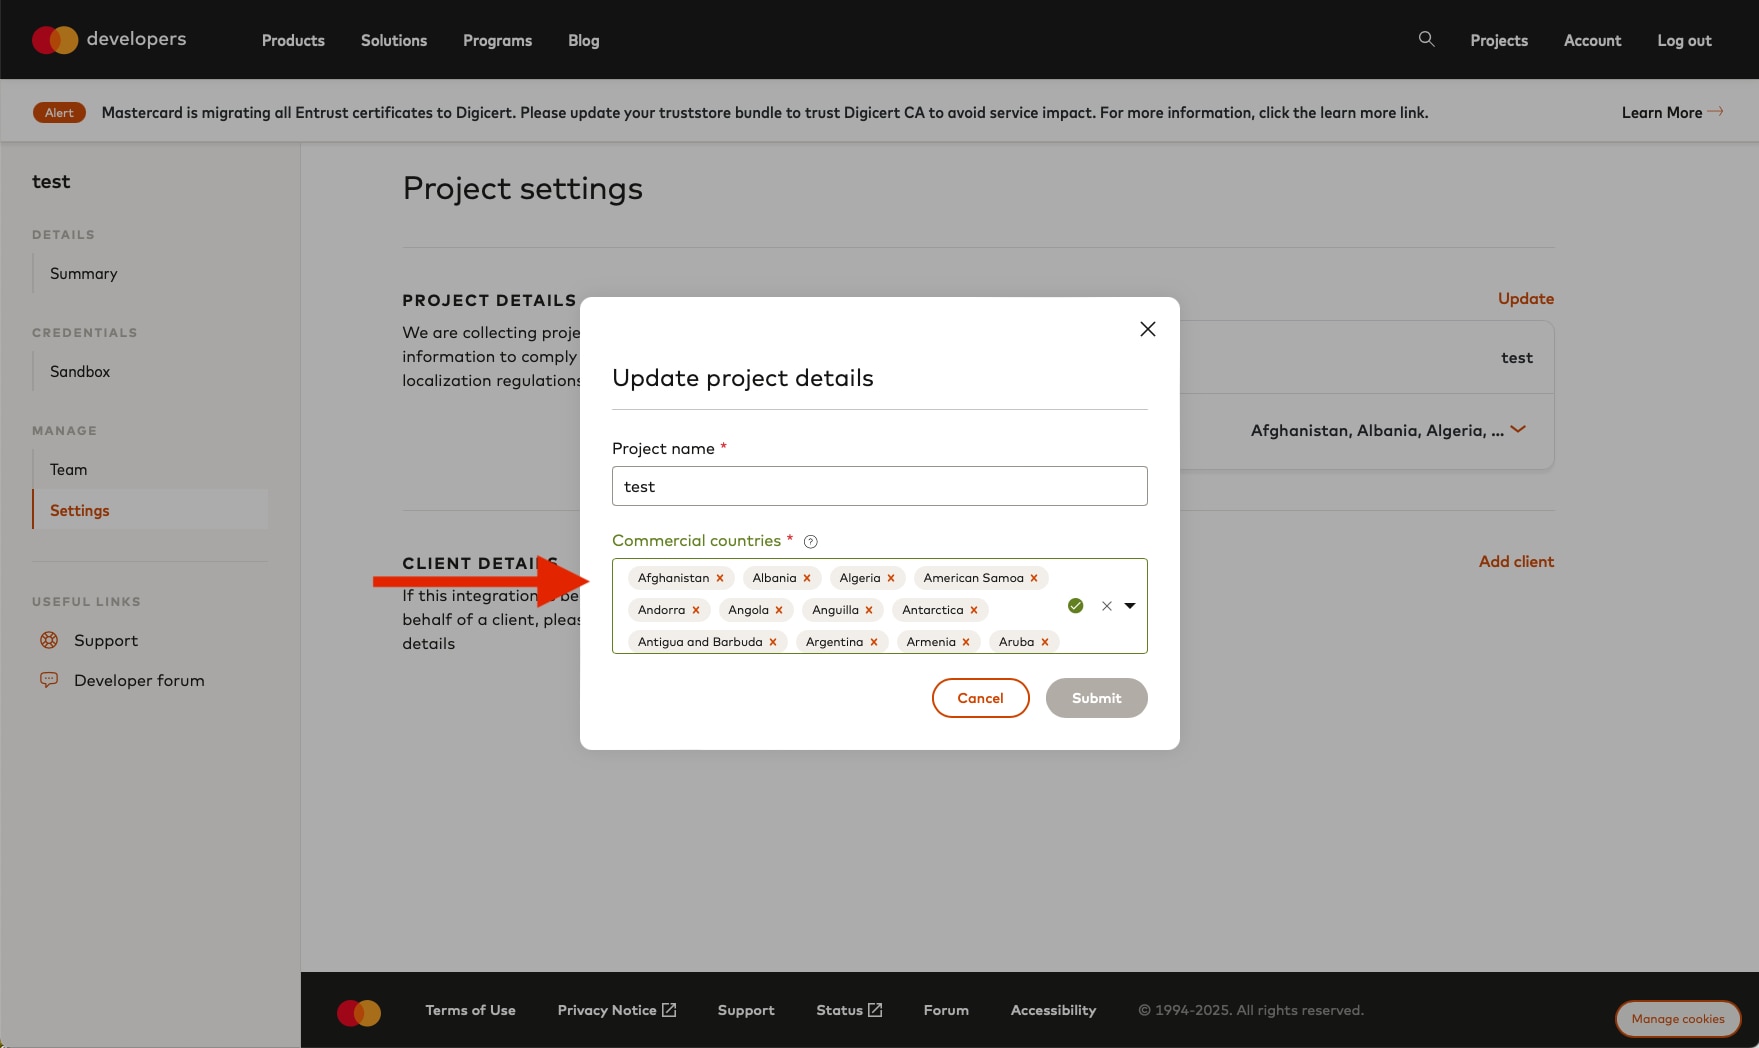Follow the Learn More alert link
The image size is (1759, 1048).
click(1671, 112)
